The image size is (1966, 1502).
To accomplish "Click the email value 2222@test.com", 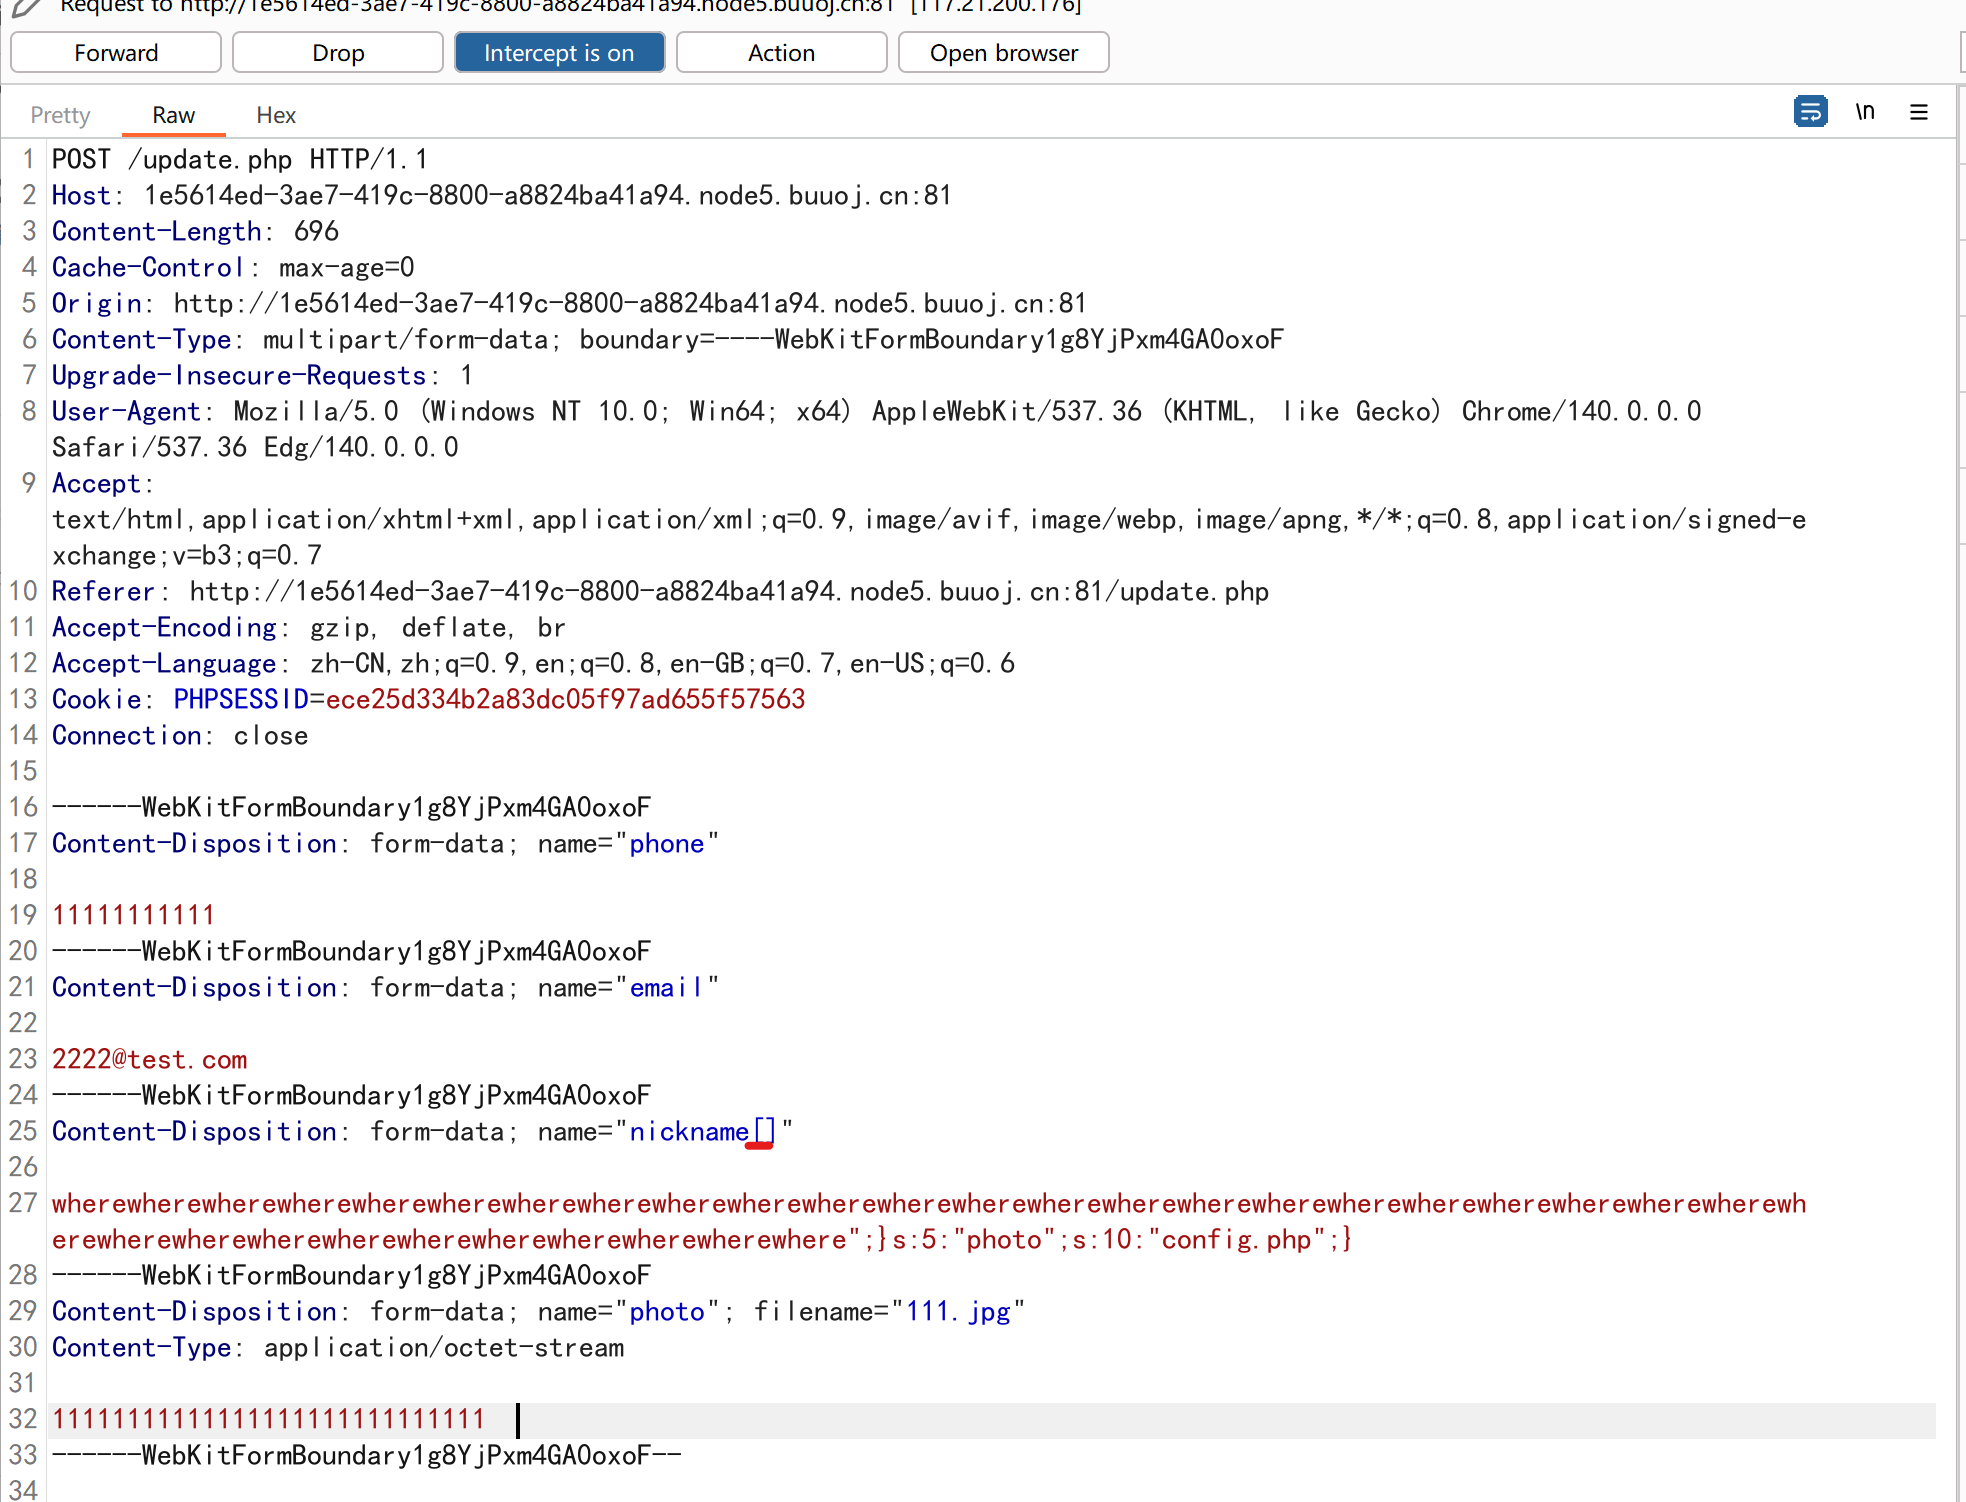I will pyautogui.click(x=149, y=1060).
